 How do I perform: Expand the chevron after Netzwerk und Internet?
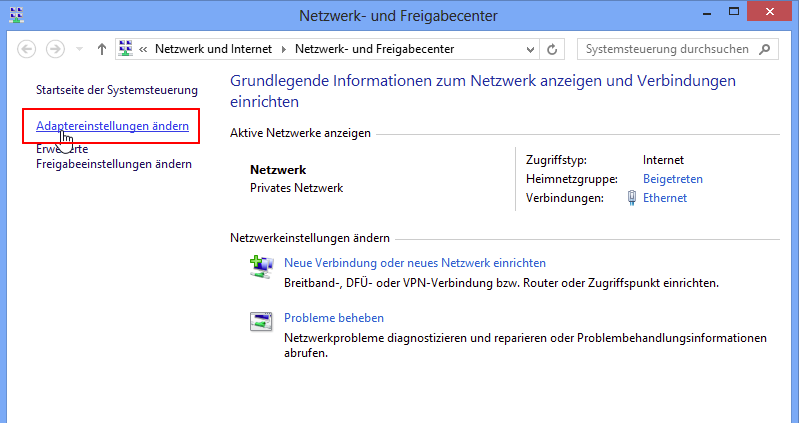(284, 49)
